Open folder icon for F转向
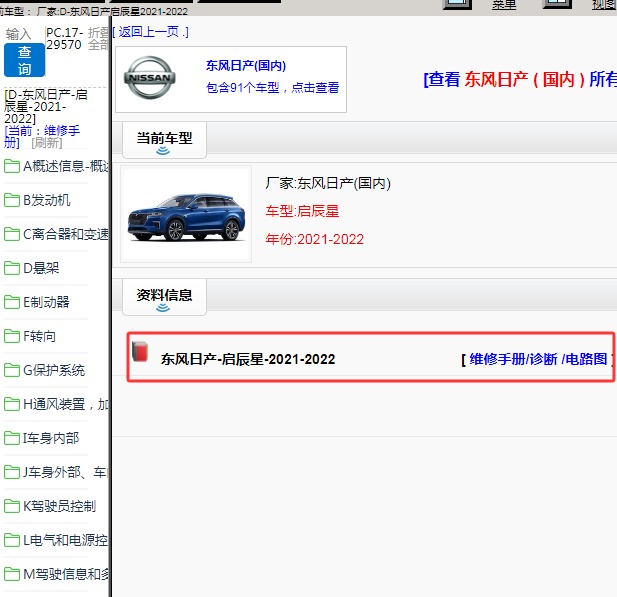The image size is (617, 597). pos(12,336)
